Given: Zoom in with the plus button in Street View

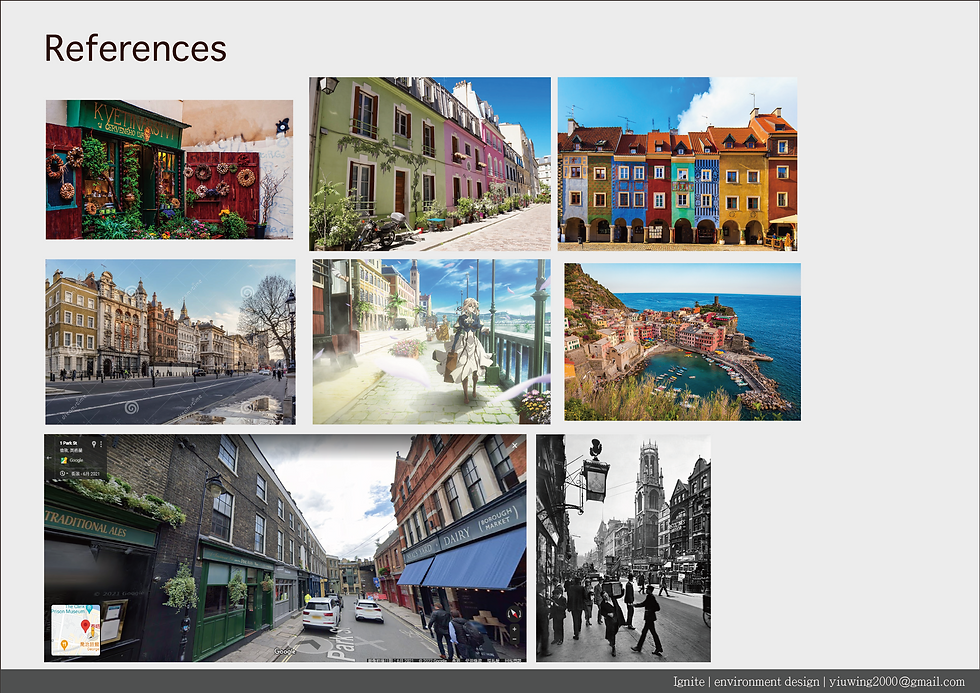Looking at the screenshot, I should [514, 629].
